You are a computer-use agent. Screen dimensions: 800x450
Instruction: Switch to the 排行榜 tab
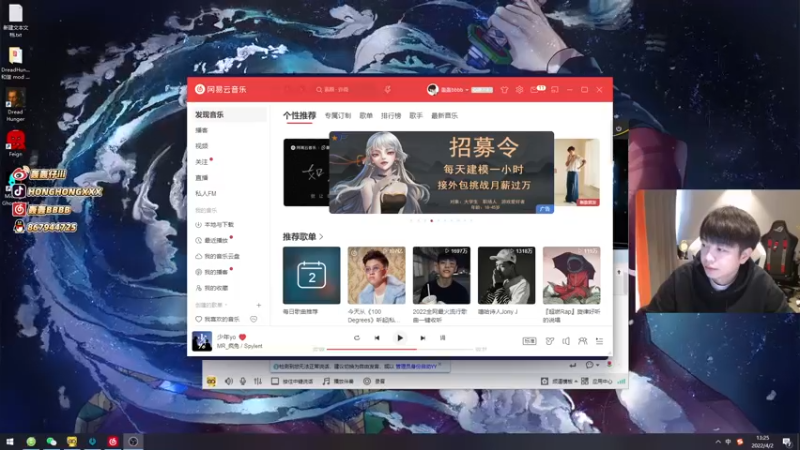pos(391,116)
